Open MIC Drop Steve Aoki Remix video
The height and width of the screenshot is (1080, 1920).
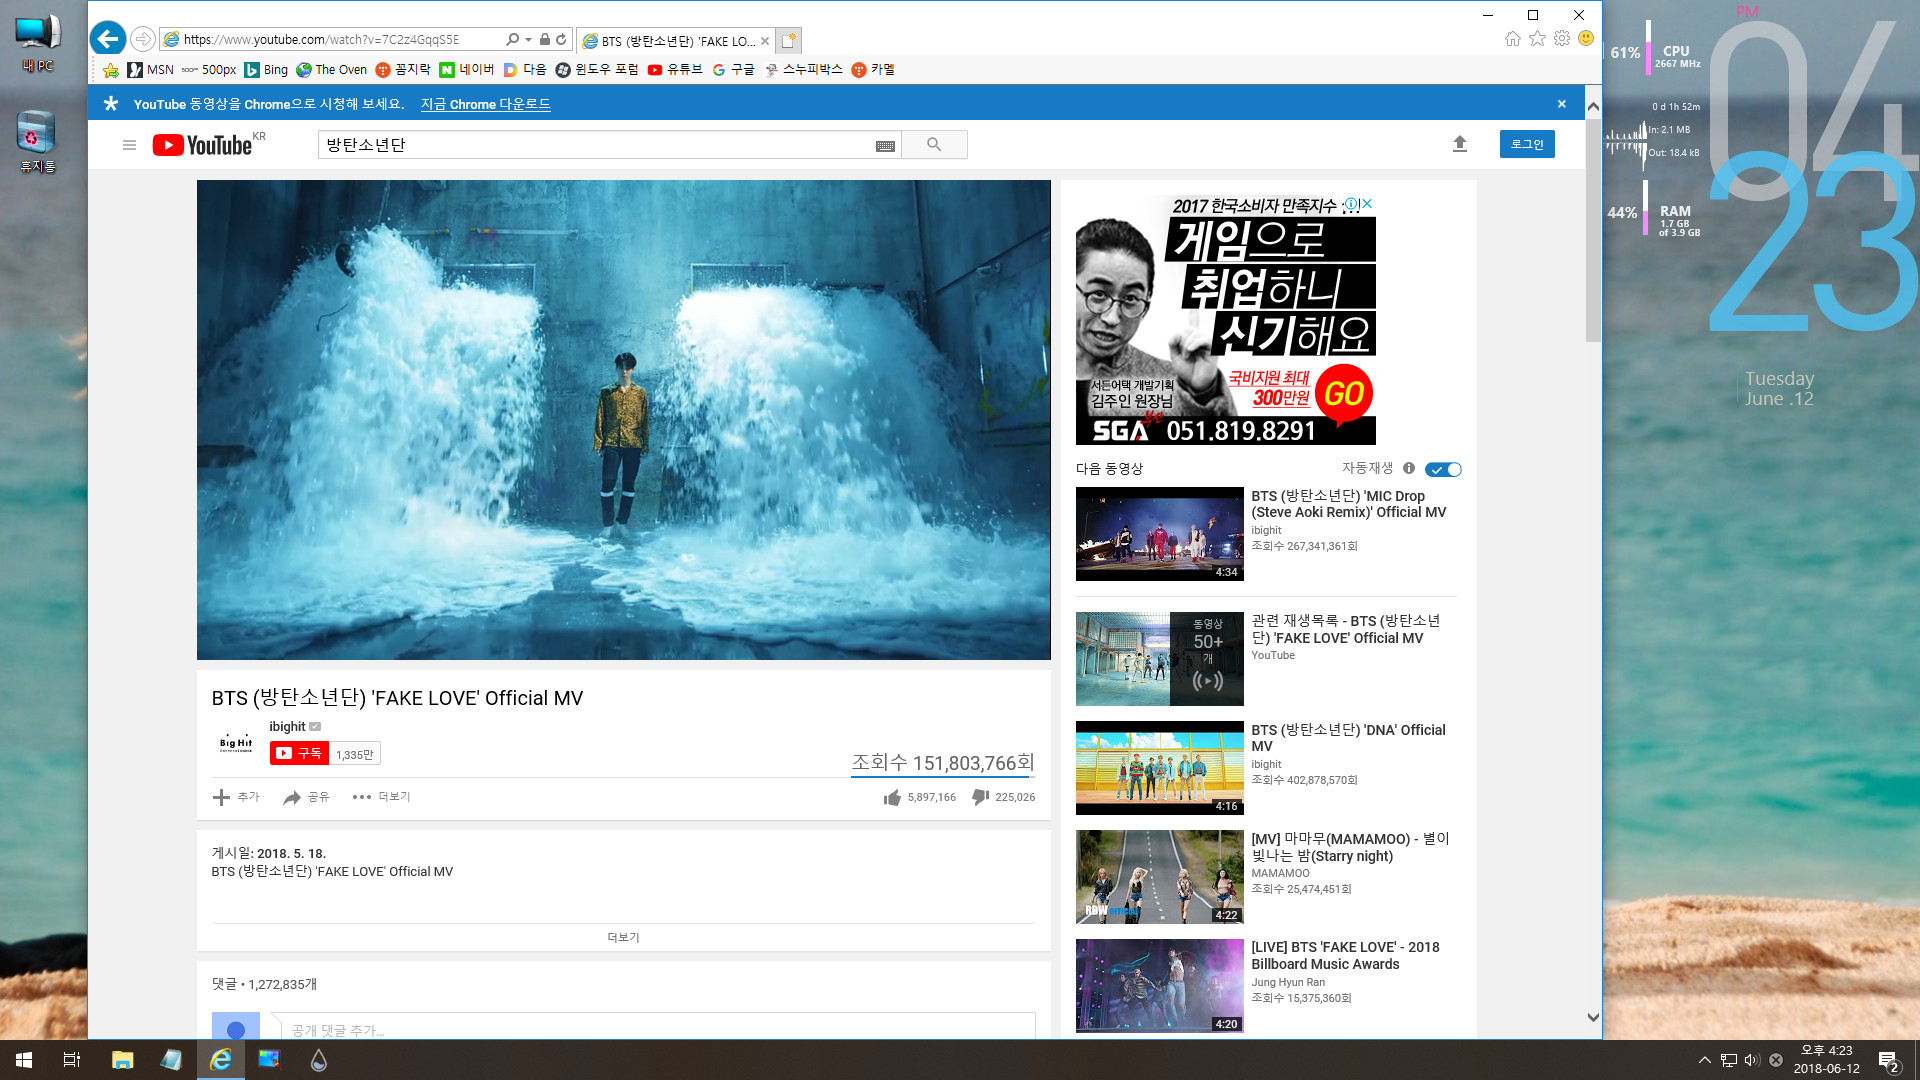[x=1160, y=534]
